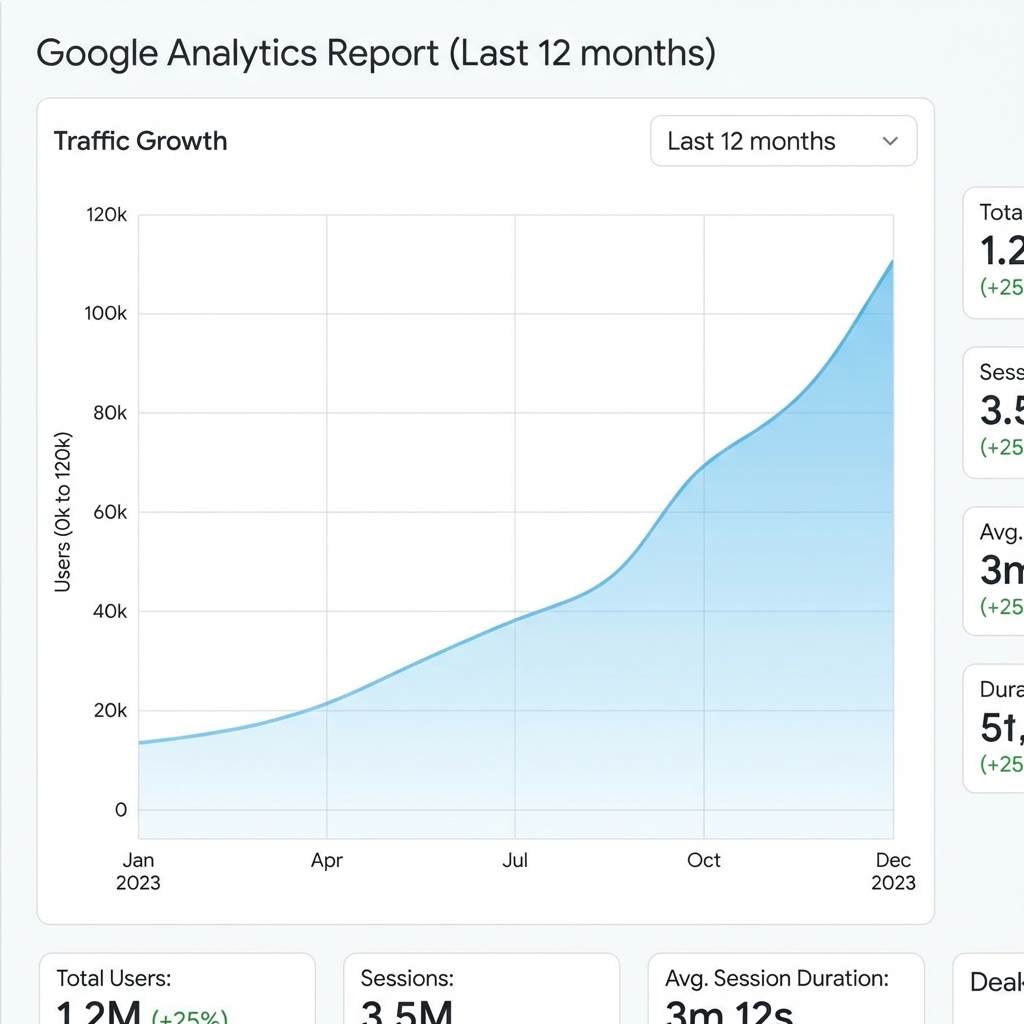Select the "Oct" month label on the x-axis
The width and height of the screenshot is (1024, 1024).
click(x=703, y=860)
